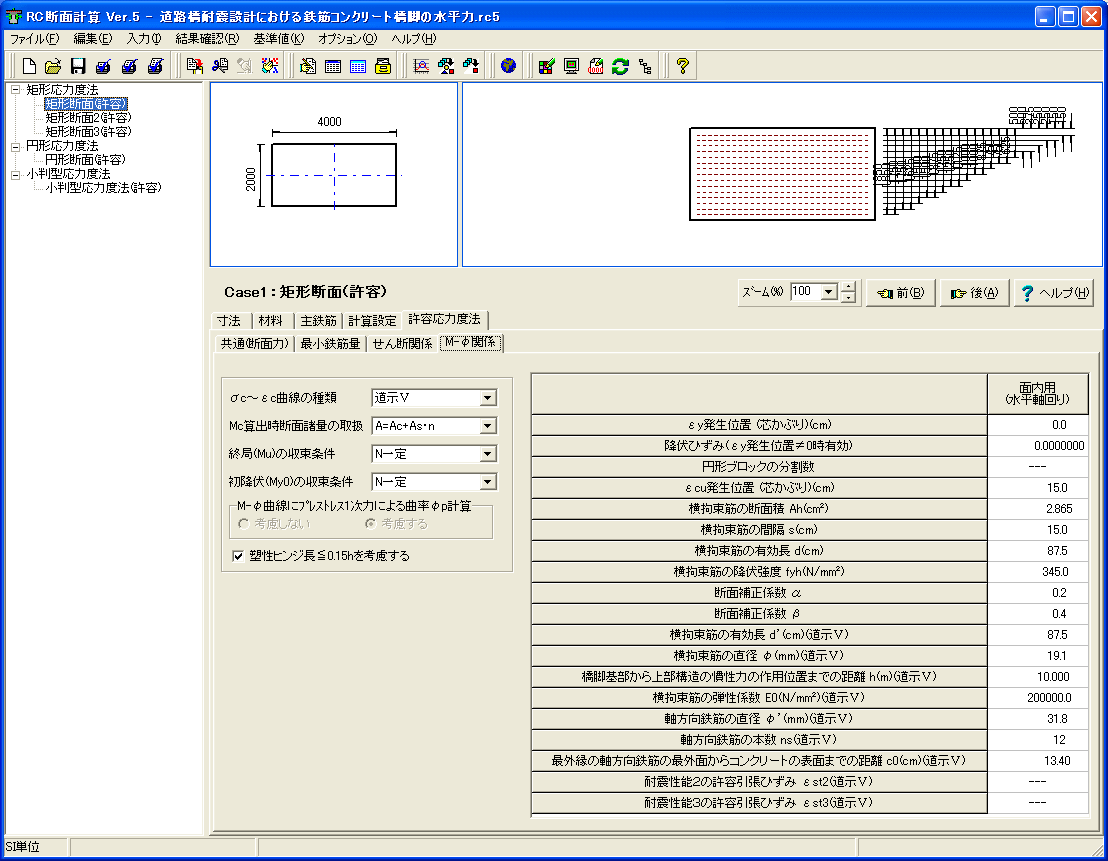This screenshot has width=1108, height=861.
Task: Click the zoom percentage spinner up arrow
Action: [849, 287]
